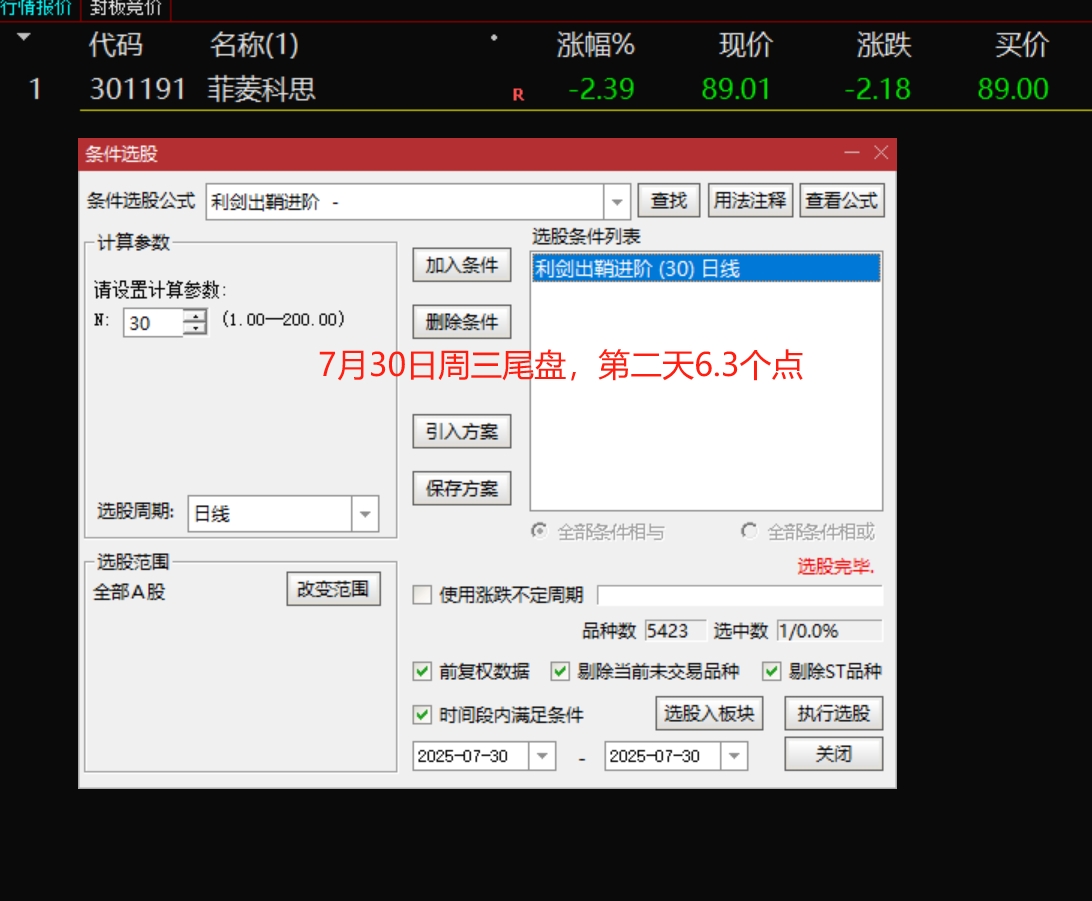The width and height of the screenshot is (1092, 901).
Task: Close the 条件选股 dialog with X
Action: (x=881, y=152)
